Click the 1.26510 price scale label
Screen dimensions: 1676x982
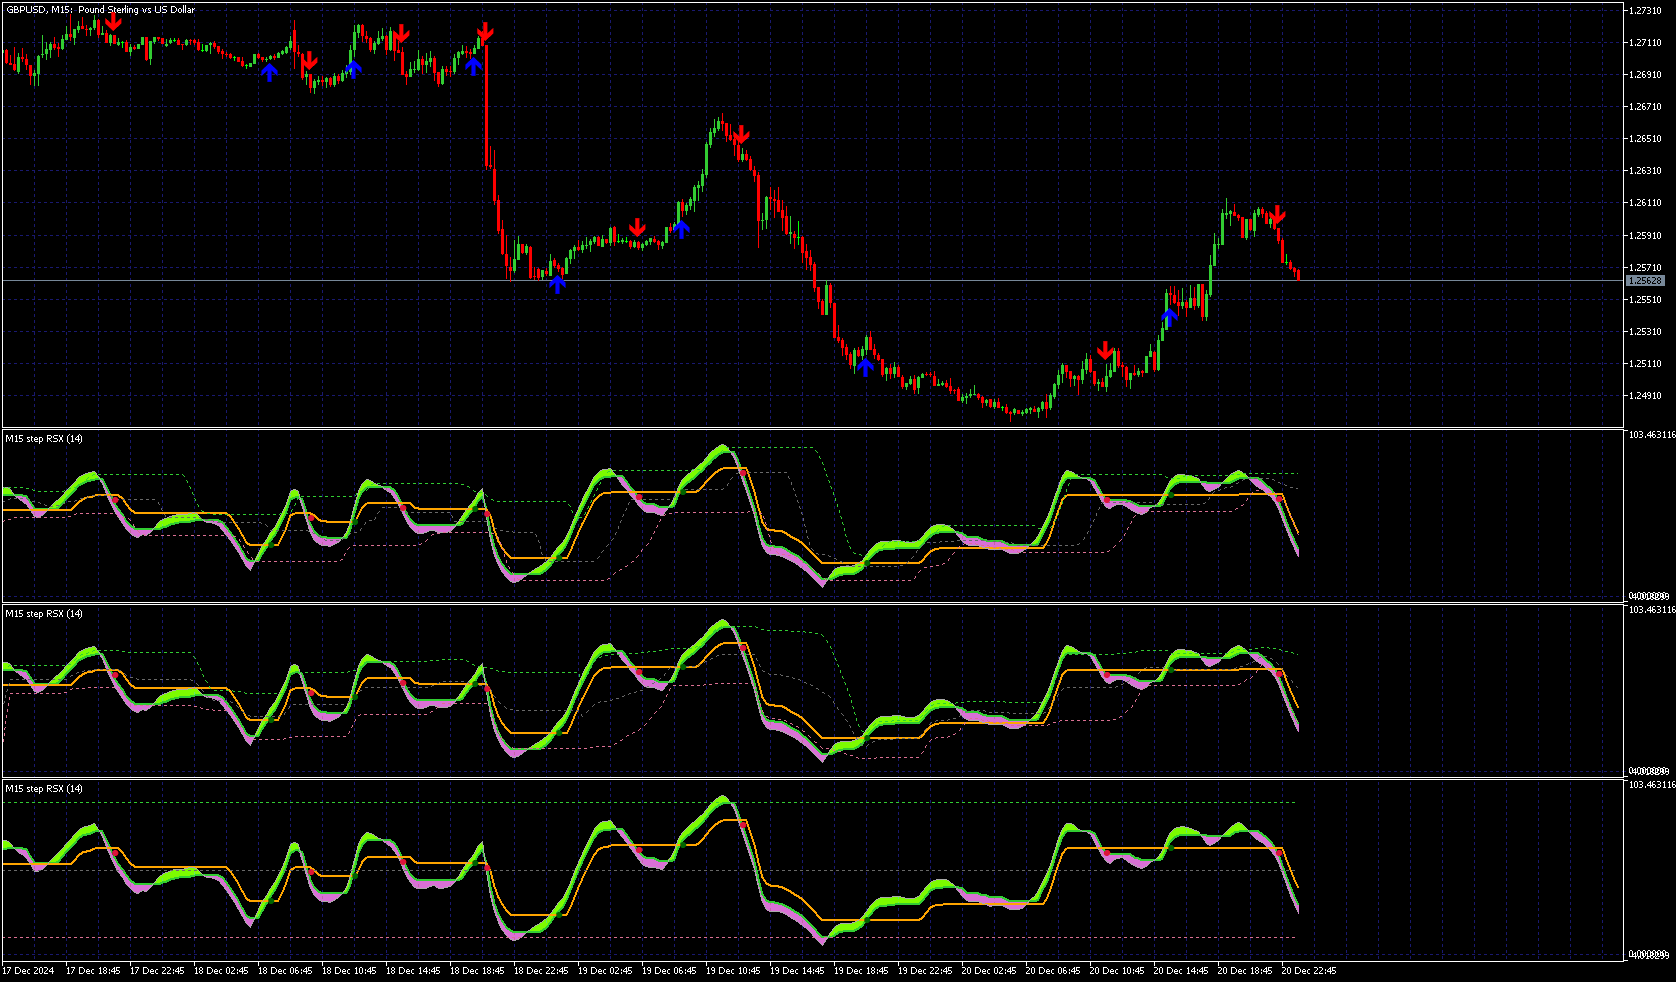pos(1645,138)
